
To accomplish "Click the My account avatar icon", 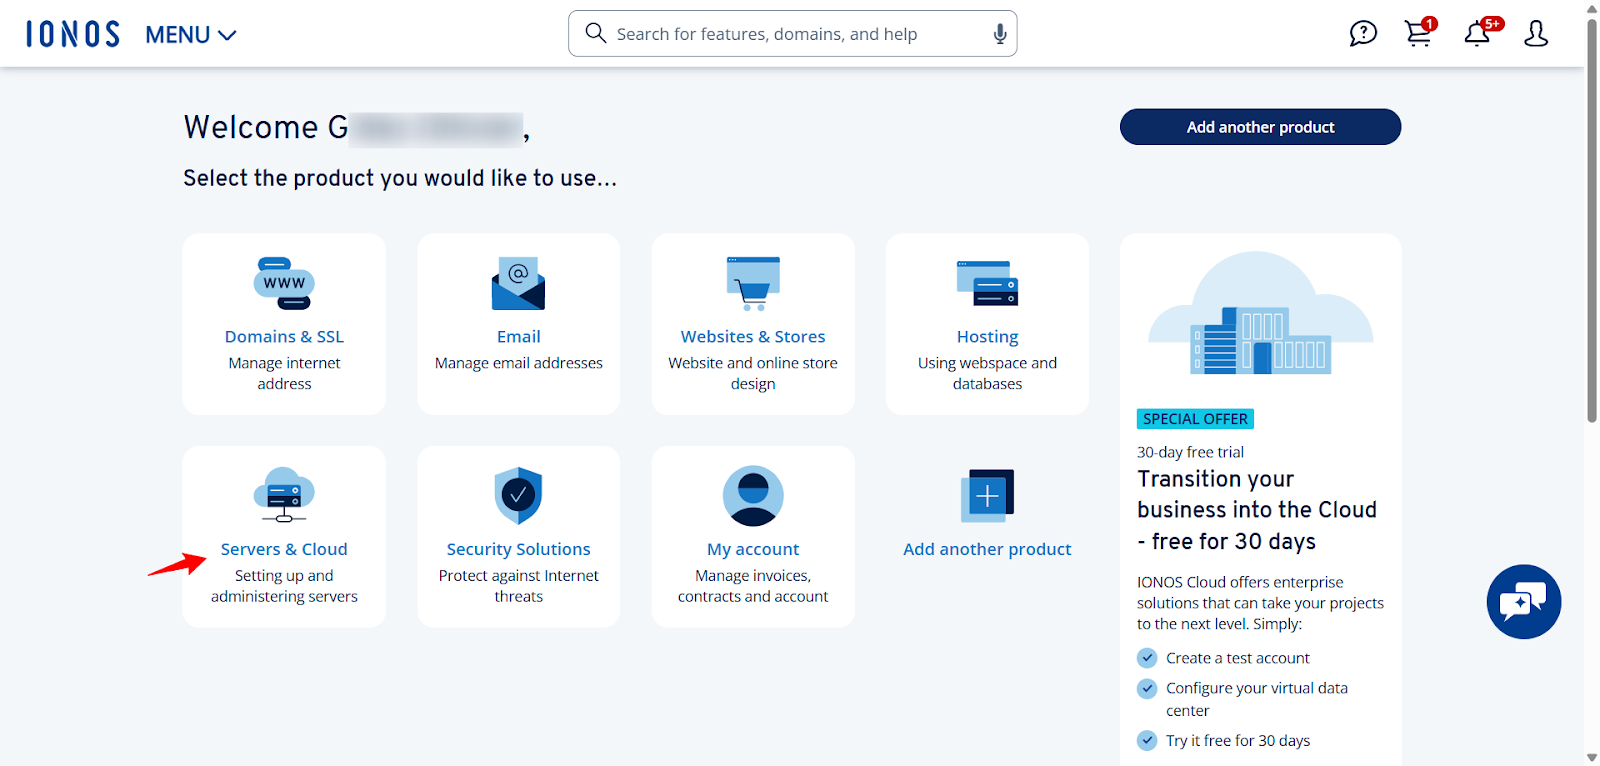I will pyautogui.click(x=753, y=496).
